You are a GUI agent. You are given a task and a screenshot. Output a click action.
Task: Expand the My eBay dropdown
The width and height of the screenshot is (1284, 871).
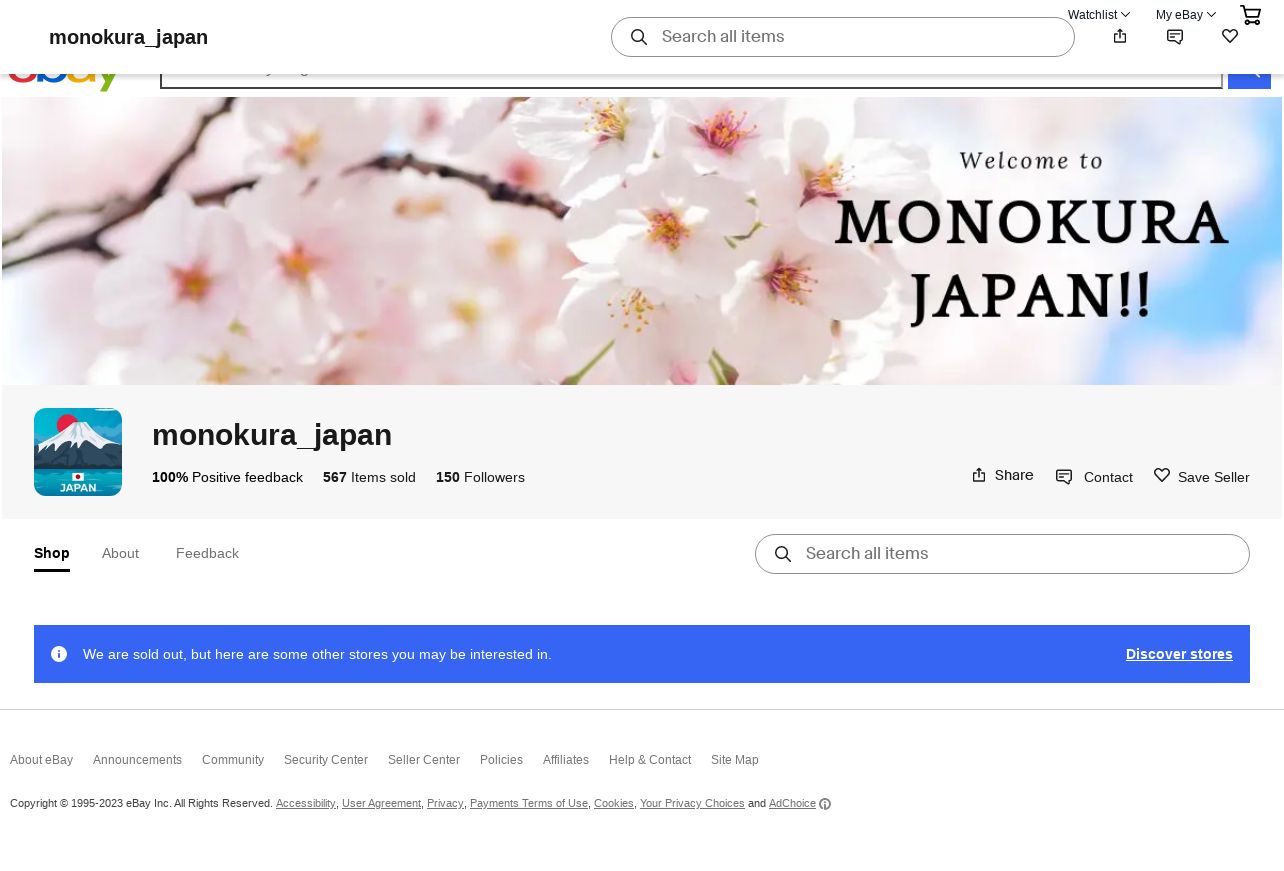pyautogui.click(x=1186, y=15)
